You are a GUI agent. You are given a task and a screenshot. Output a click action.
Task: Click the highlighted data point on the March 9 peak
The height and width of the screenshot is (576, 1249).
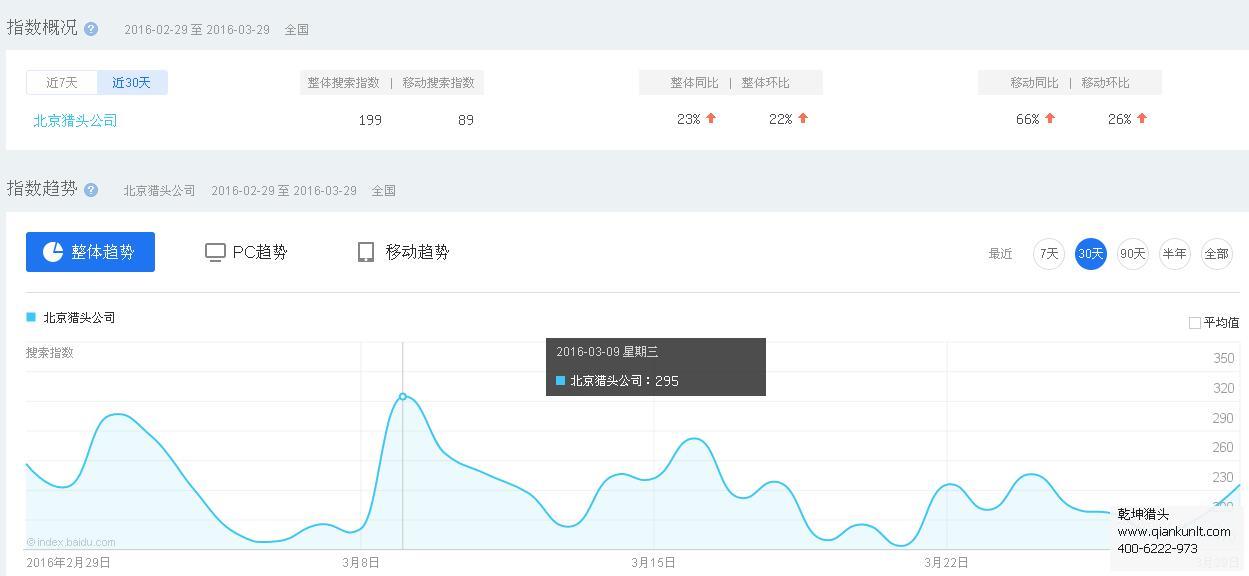[403, 397]
